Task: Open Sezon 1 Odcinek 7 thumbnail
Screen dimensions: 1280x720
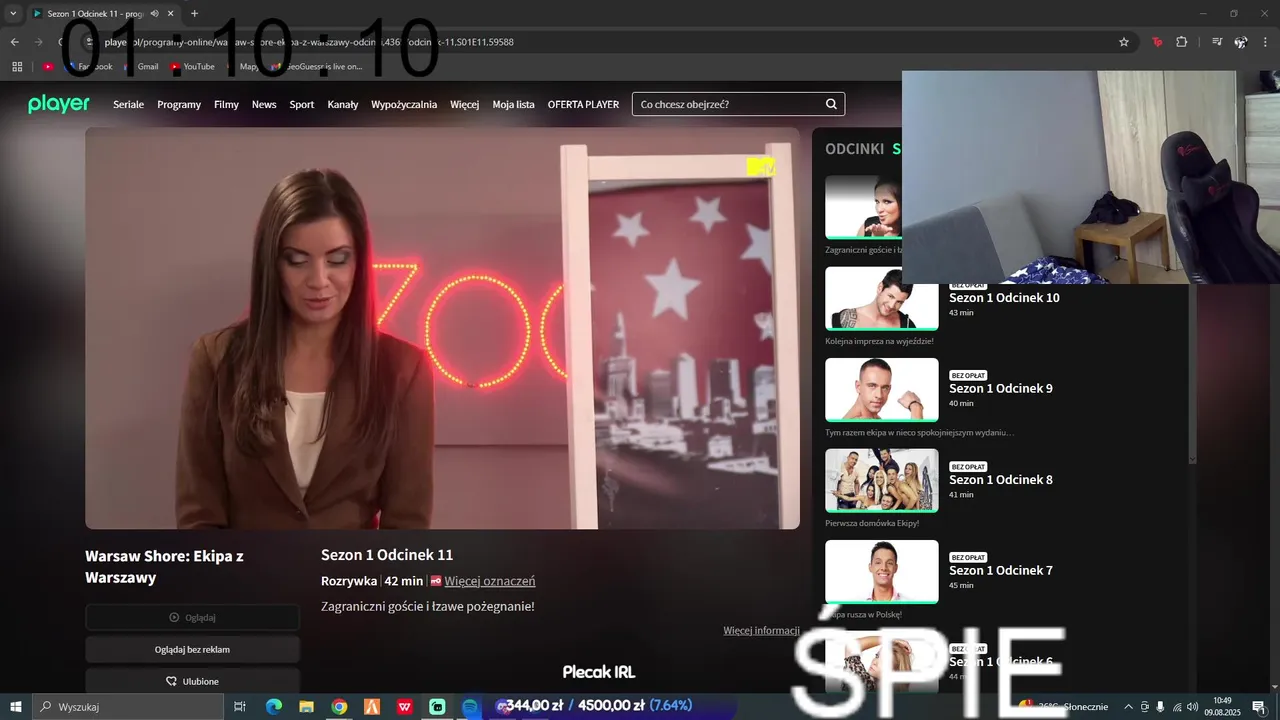Action: click(882, 571)
